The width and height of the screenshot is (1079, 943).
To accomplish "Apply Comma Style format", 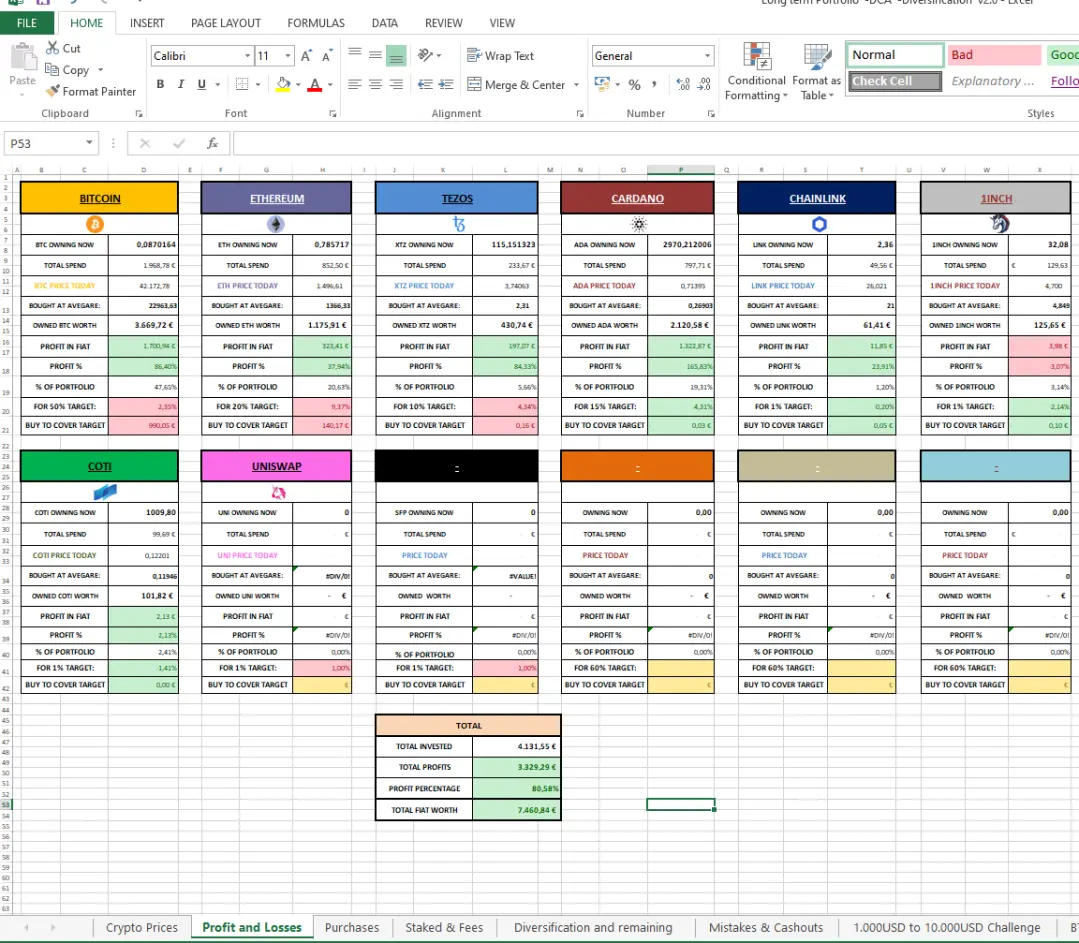I will pyautogui.click(x=654, y=84).
